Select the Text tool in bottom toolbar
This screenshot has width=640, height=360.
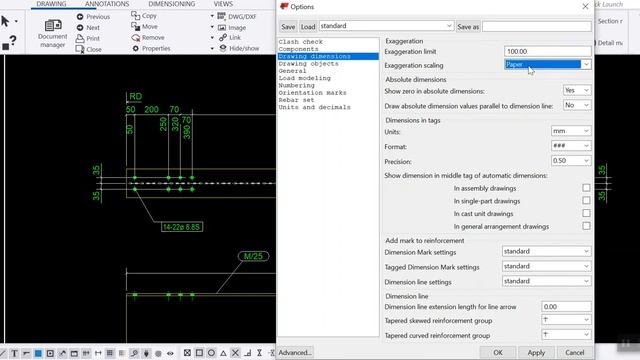click(14, 353)
